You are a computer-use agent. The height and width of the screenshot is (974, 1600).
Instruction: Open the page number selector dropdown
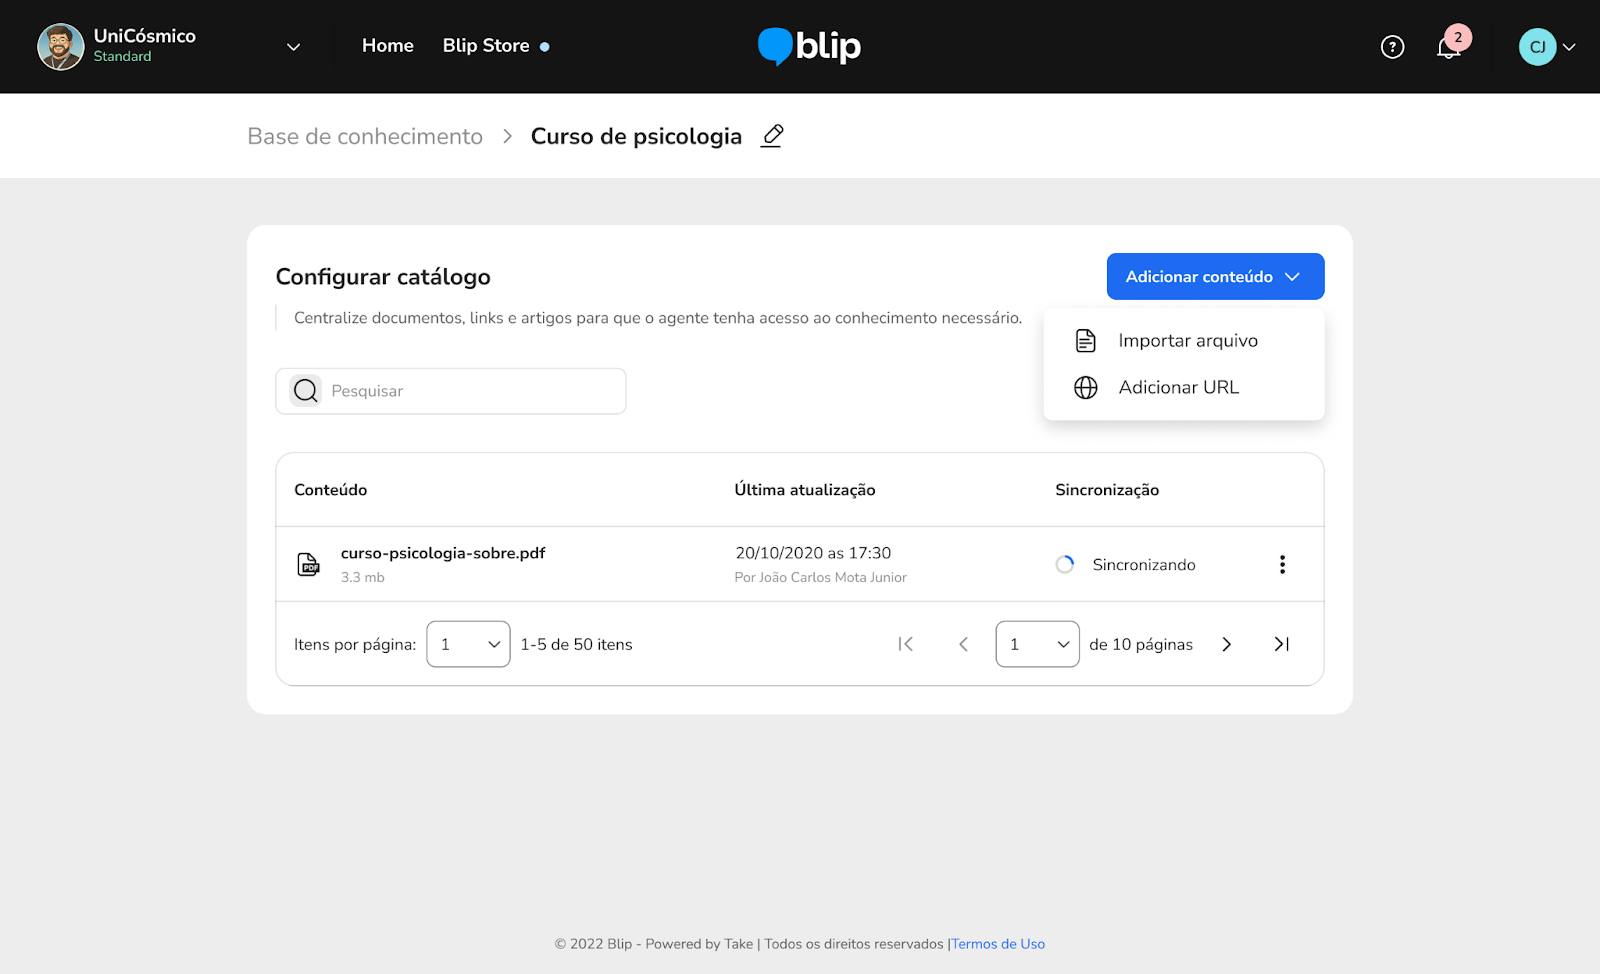click(x=1037, y=644)
